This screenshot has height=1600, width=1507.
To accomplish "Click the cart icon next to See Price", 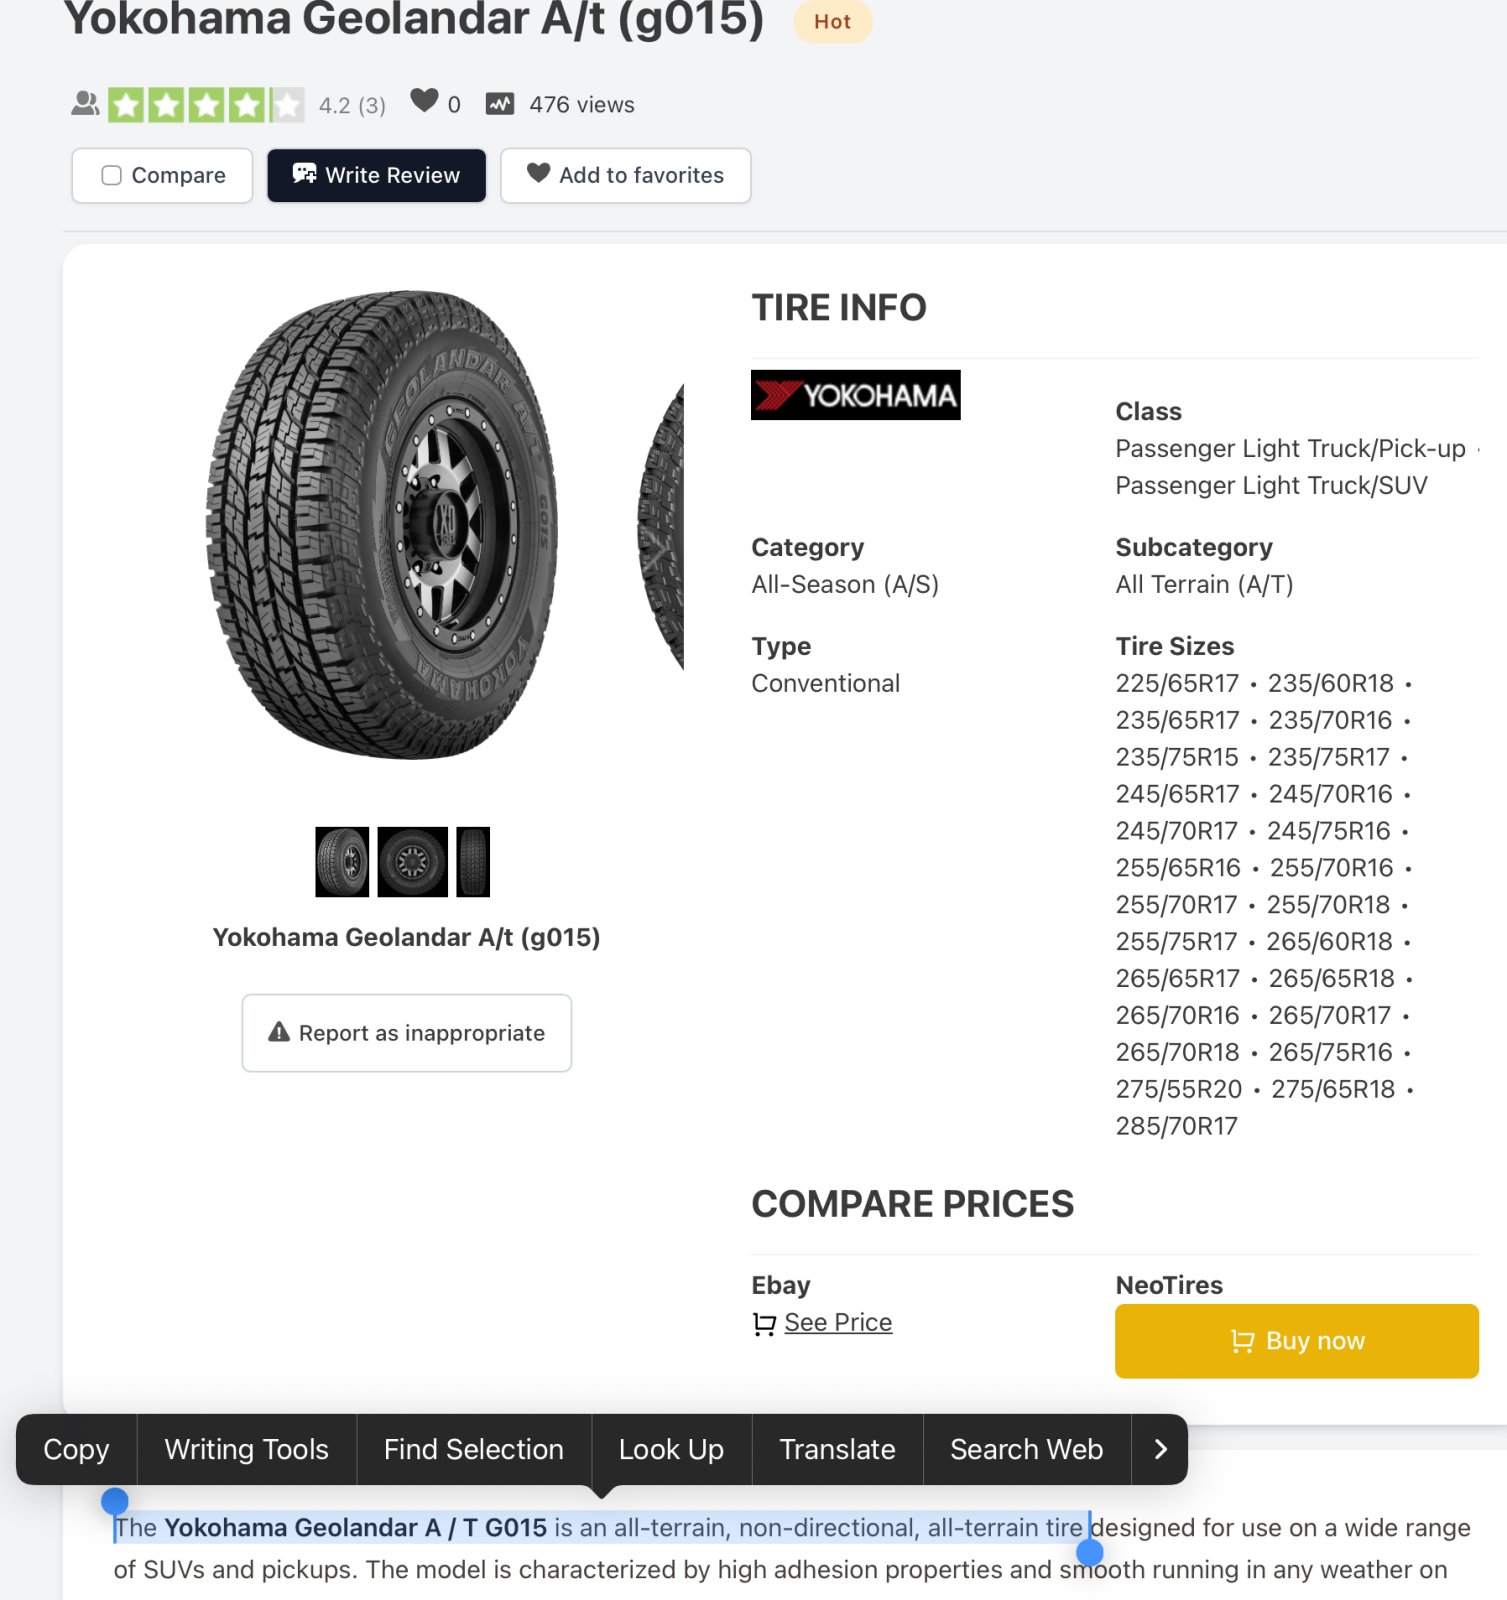I will click(764, 1324).
